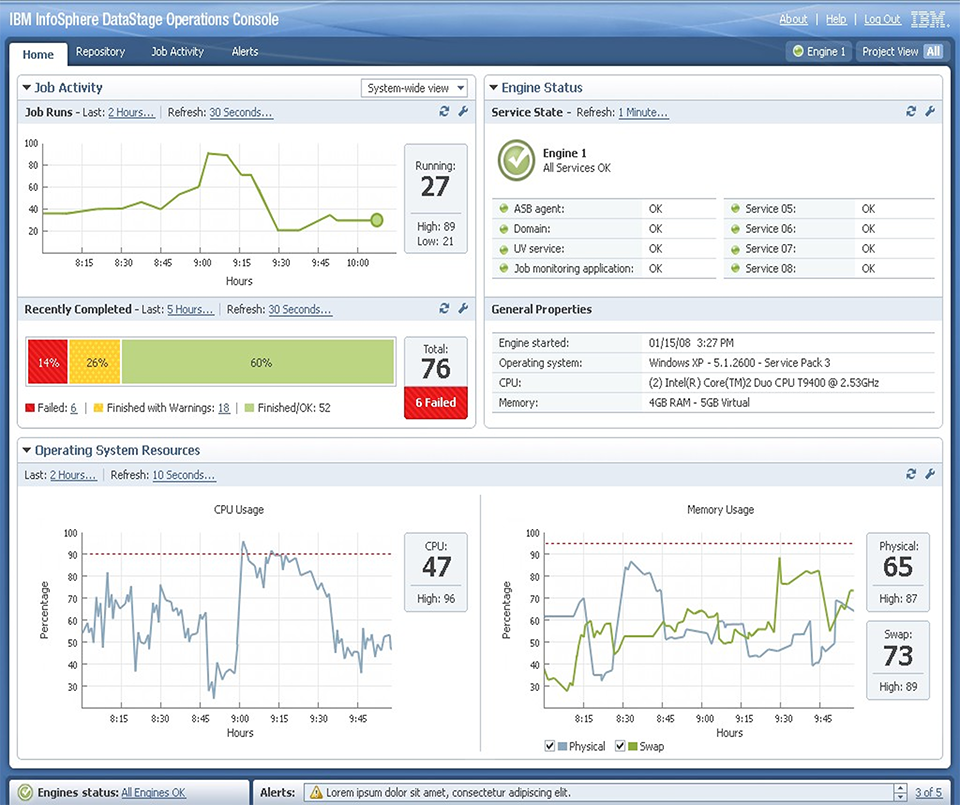
Task: Change Recently Completed last 5 Hours range
Action: tap(190, 310)
